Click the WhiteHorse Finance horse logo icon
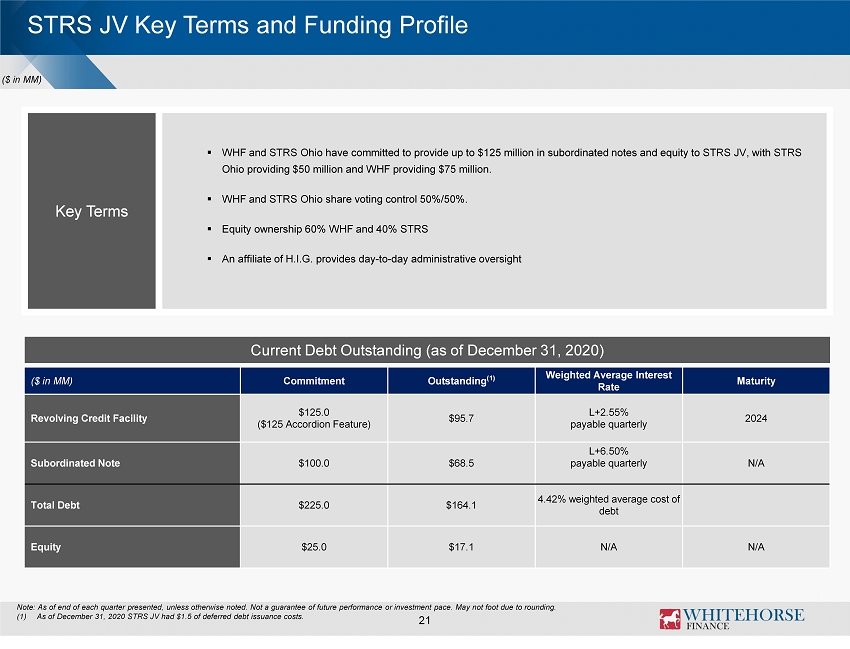 pos(669,619)
